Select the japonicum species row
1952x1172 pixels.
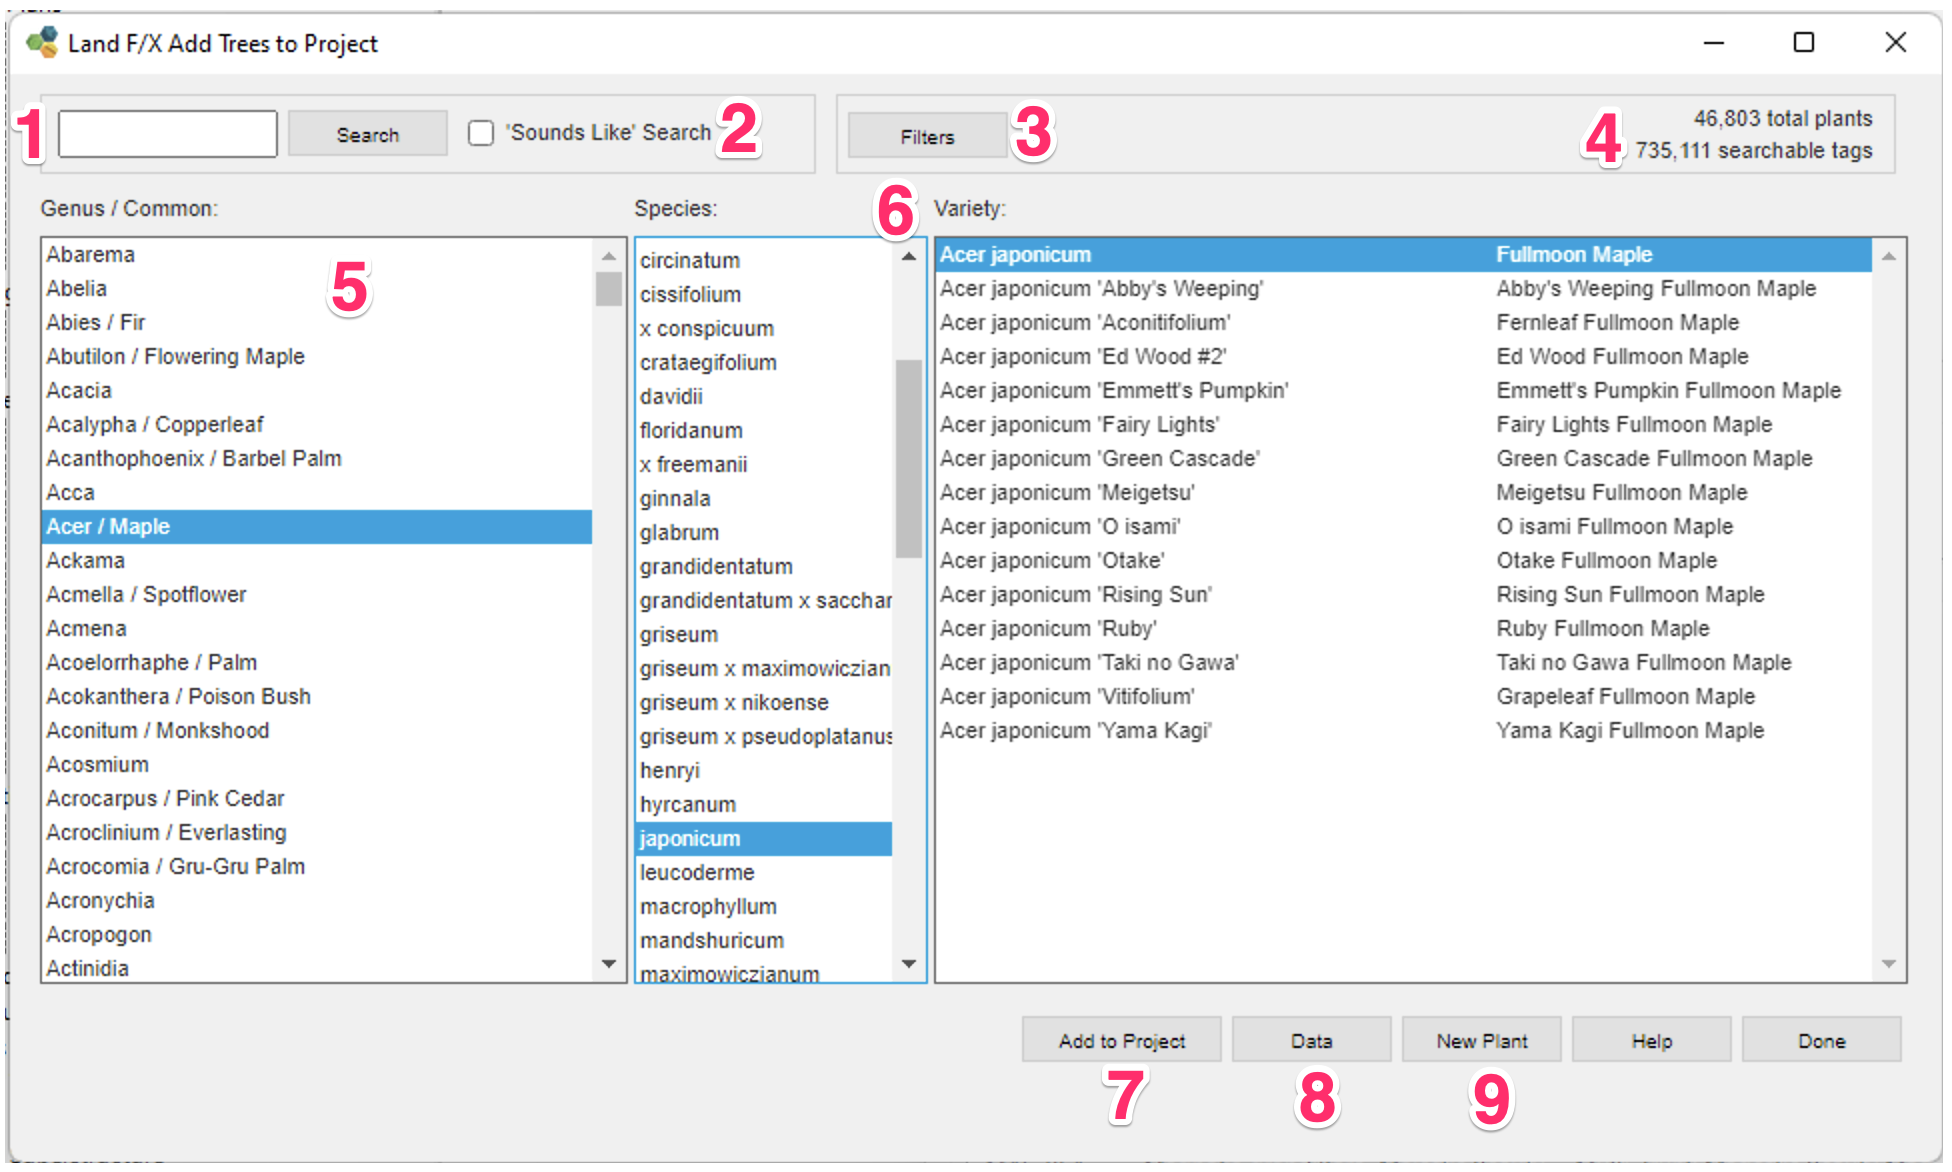click(764, 839)
